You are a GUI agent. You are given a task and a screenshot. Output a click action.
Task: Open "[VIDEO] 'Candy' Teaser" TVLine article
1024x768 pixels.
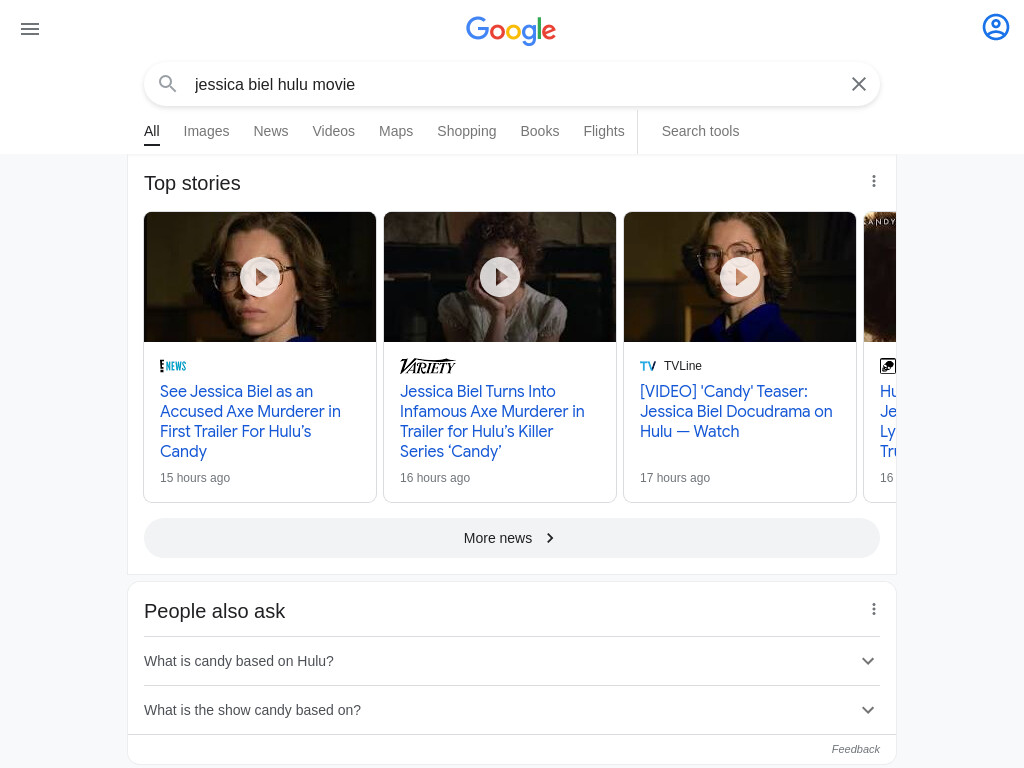tap(736, 411)
